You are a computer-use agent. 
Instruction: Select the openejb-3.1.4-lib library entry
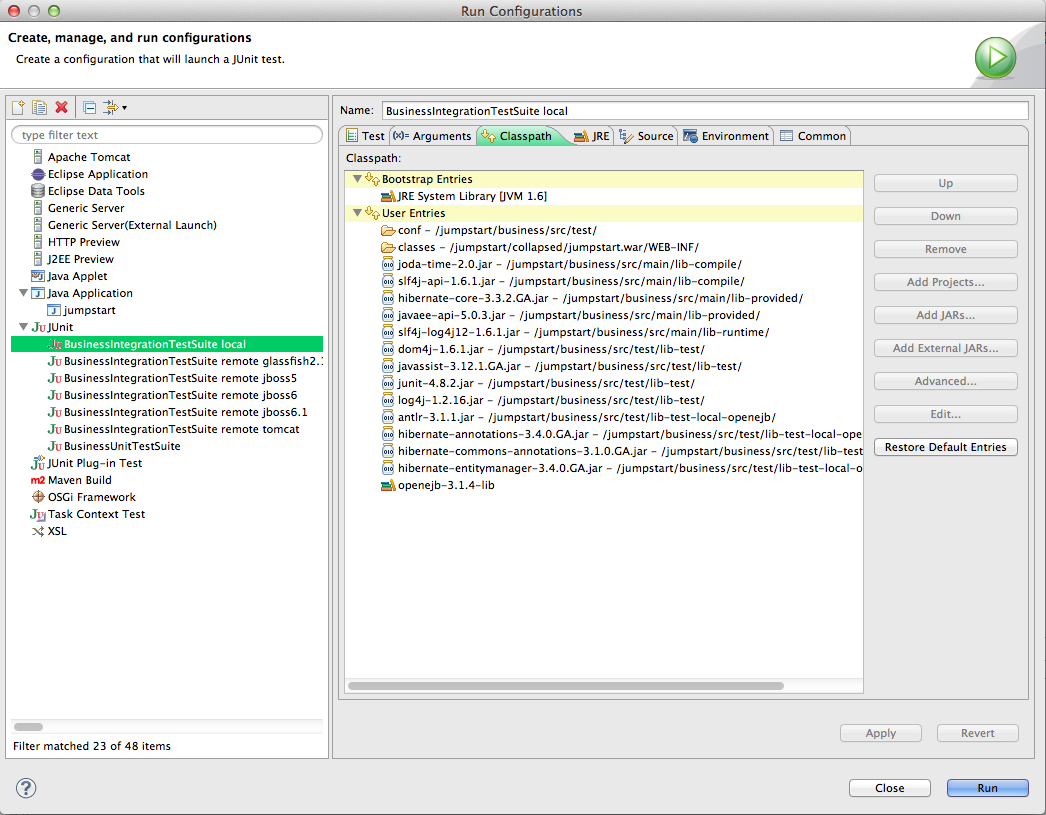tap(445, 485)
